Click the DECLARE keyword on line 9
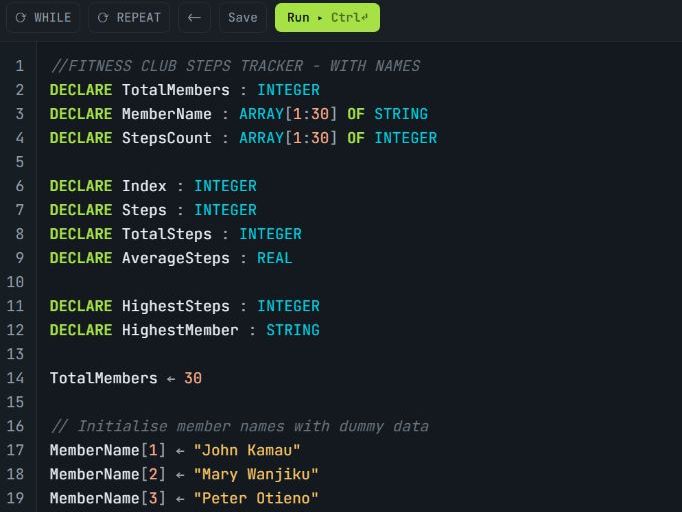 (81, 258)
